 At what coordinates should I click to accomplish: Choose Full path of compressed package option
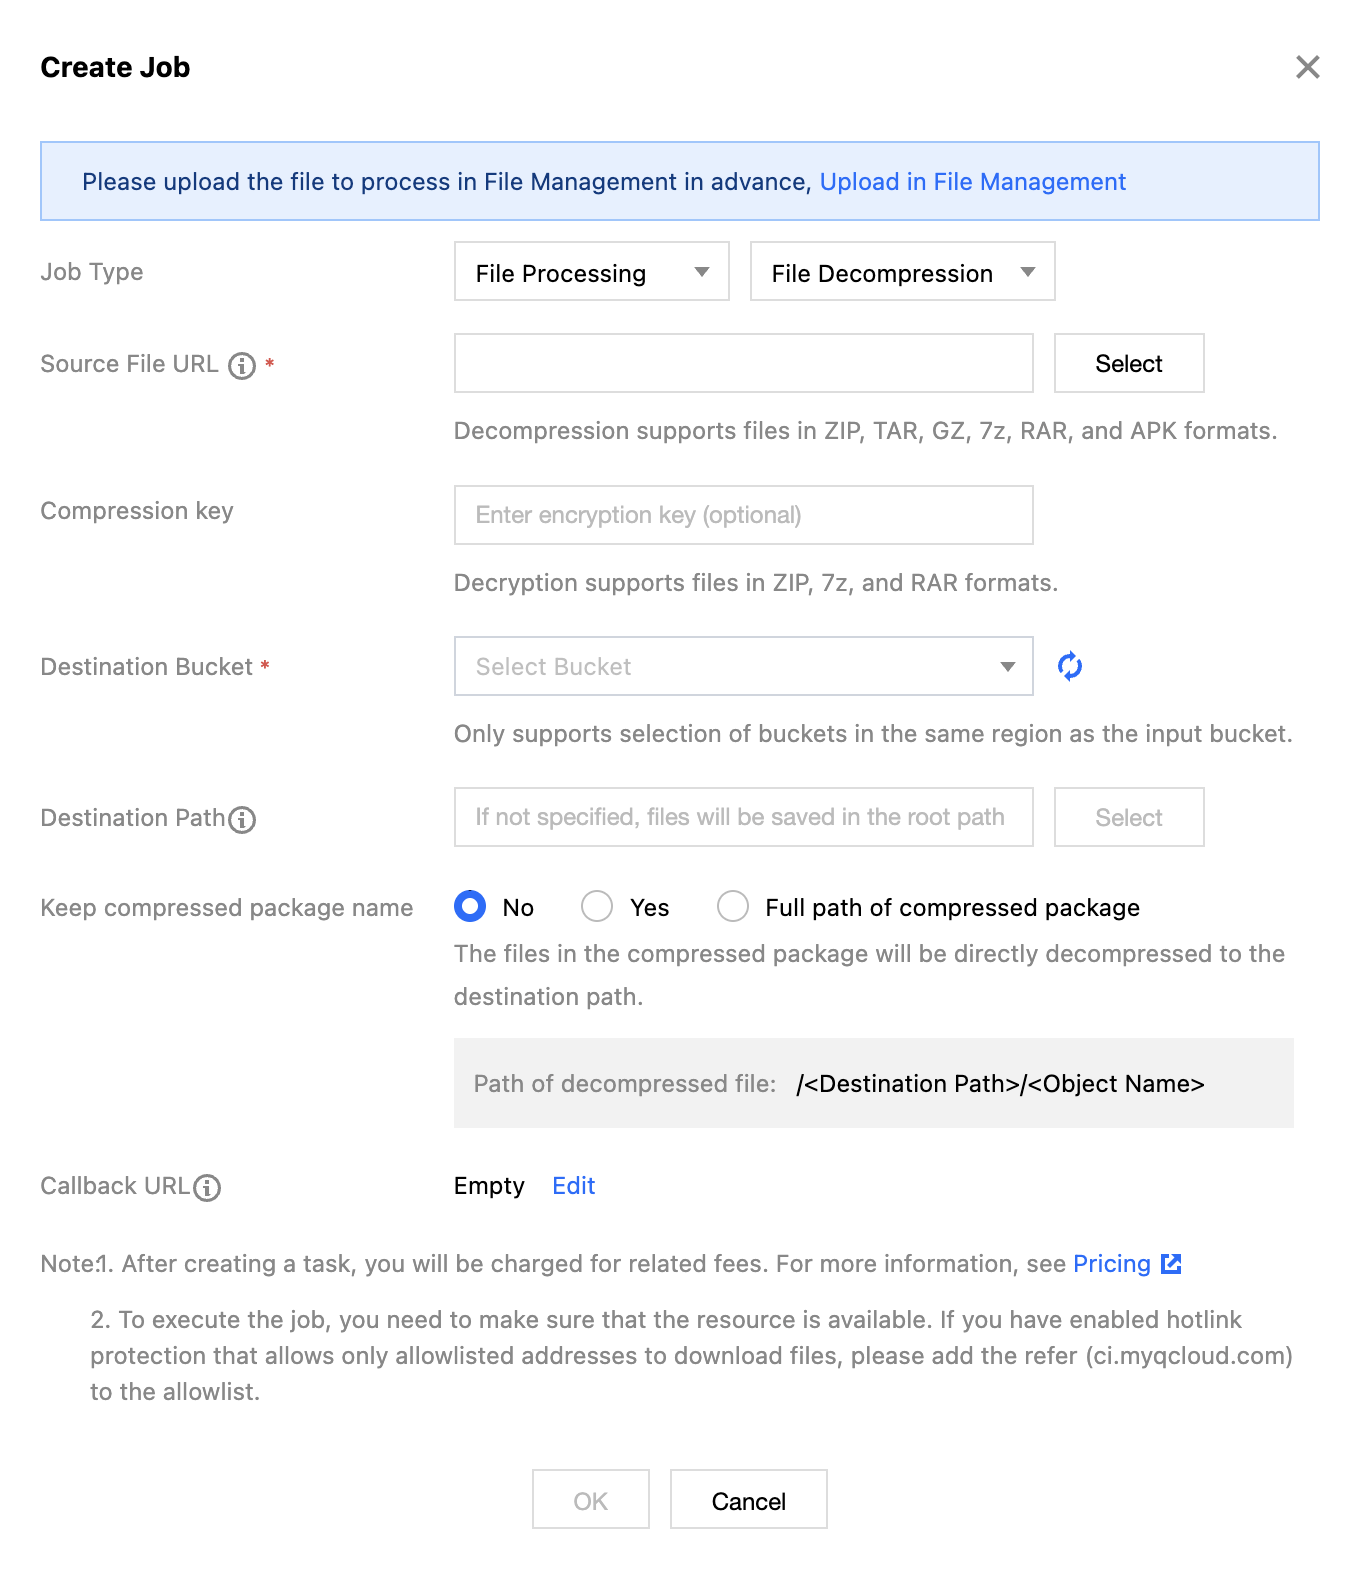coord(733,906)
